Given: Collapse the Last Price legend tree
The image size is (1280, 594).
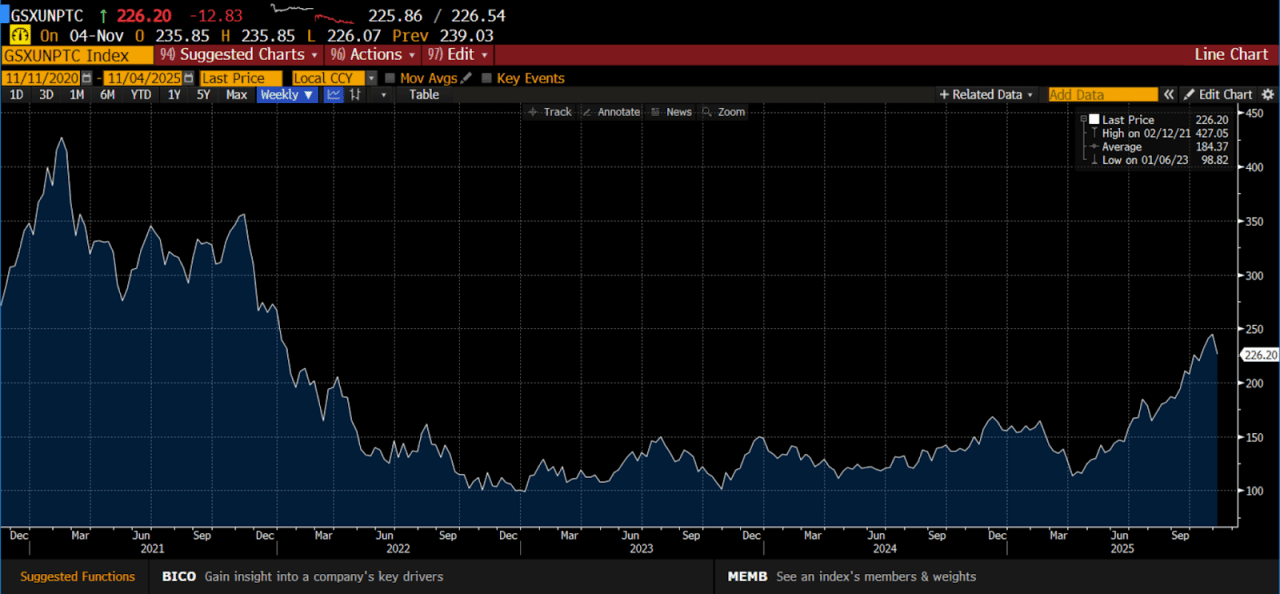Looking at the screenshot, I should [x=1083, y=120].
